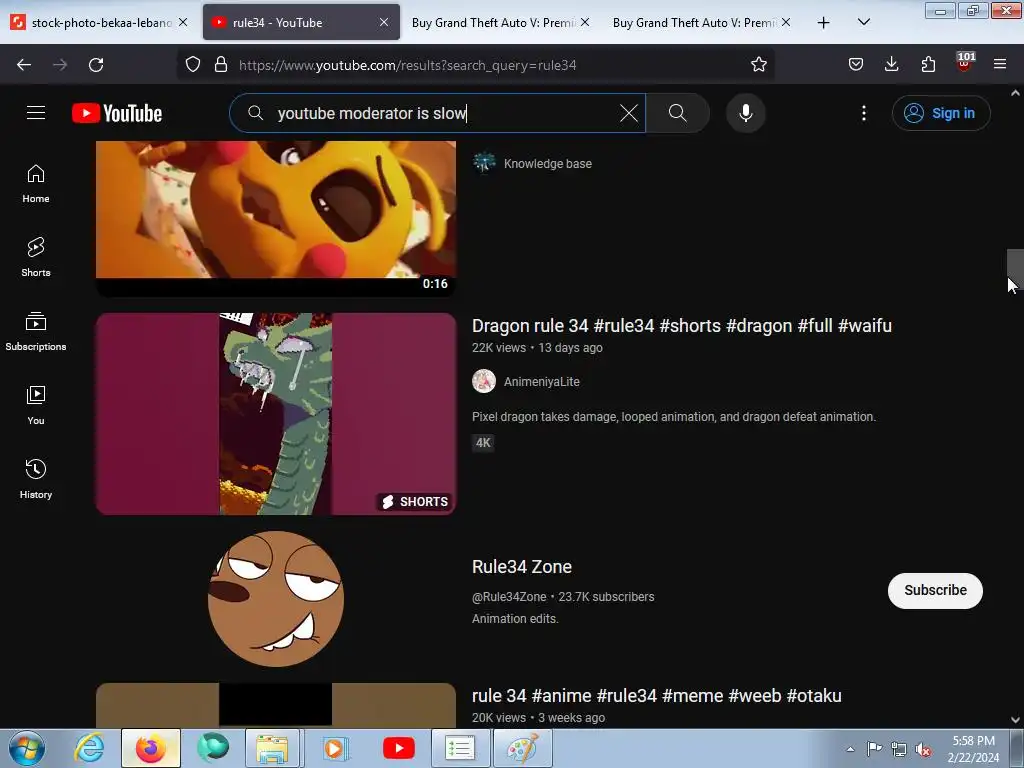The image size is (1024, 768).
Task: Open a new browser tab
Action: [x=824, y=23]
